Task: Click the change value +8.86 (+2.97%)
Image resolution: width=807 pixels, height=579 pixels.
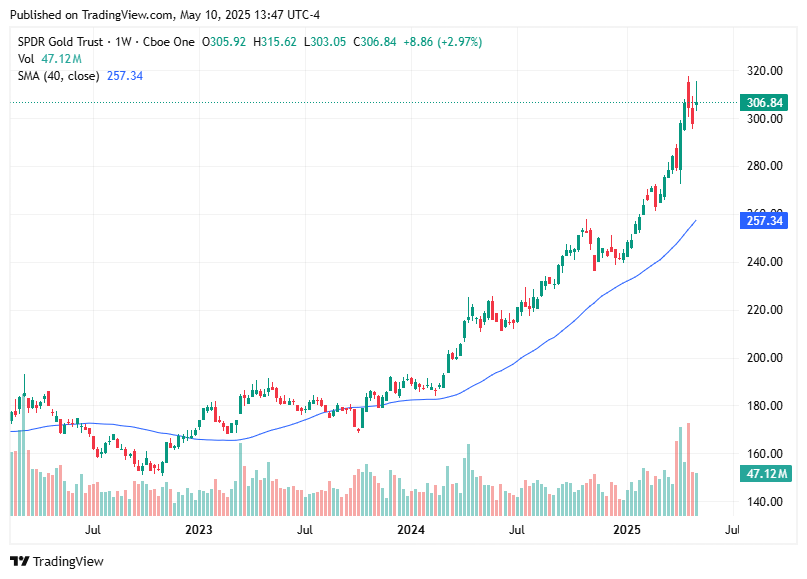Action: (443, 42)
